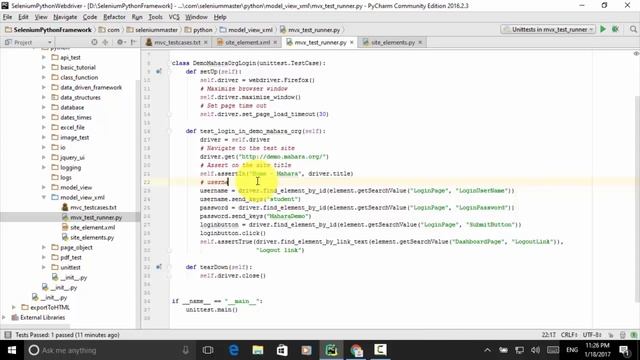Screen dimensions: 640x360
Task: Click SeleniumPythonFramework breadcrumb
Action: (x=48, y=30)
